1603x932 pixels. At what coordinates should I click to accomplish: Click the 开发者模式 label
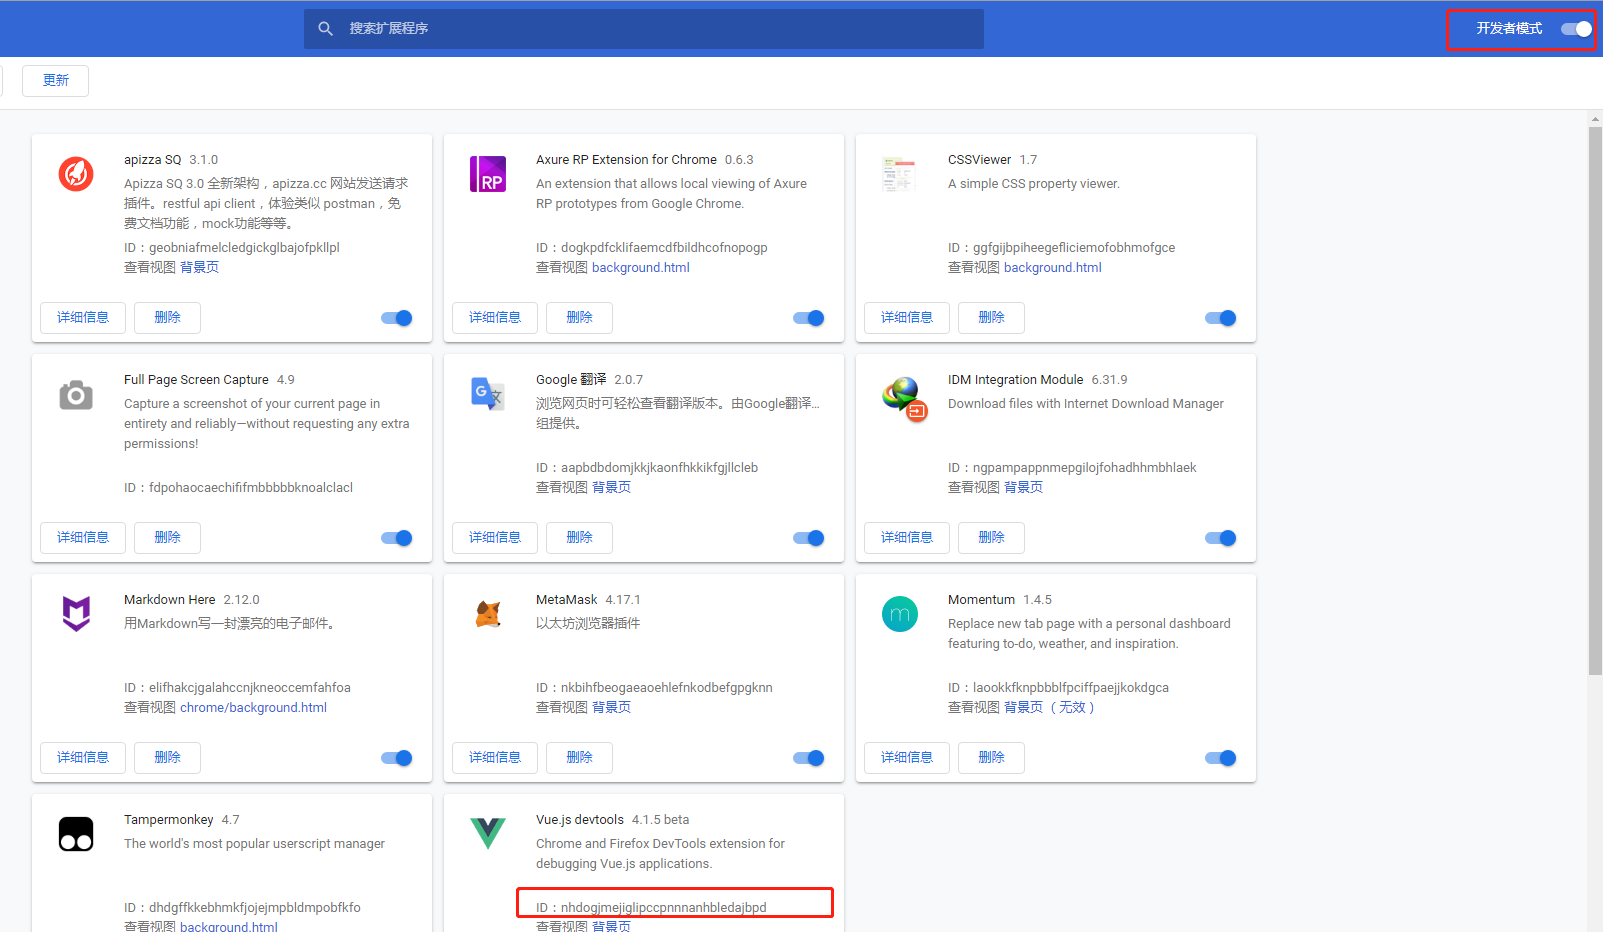1509,29
